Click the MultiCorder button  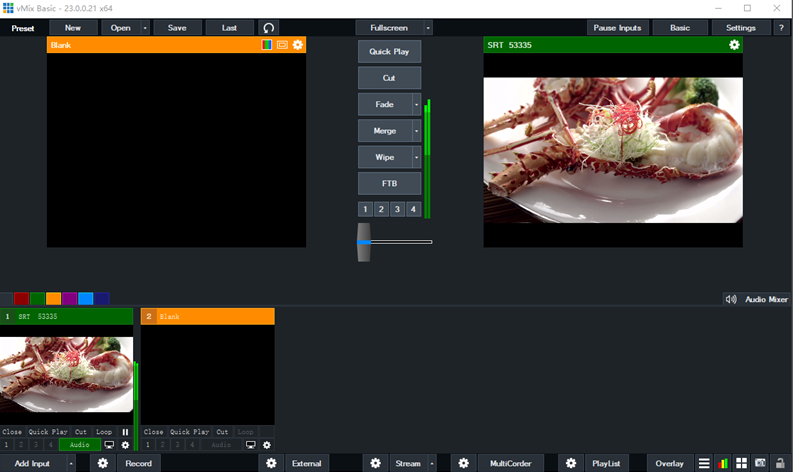[510, 463]
